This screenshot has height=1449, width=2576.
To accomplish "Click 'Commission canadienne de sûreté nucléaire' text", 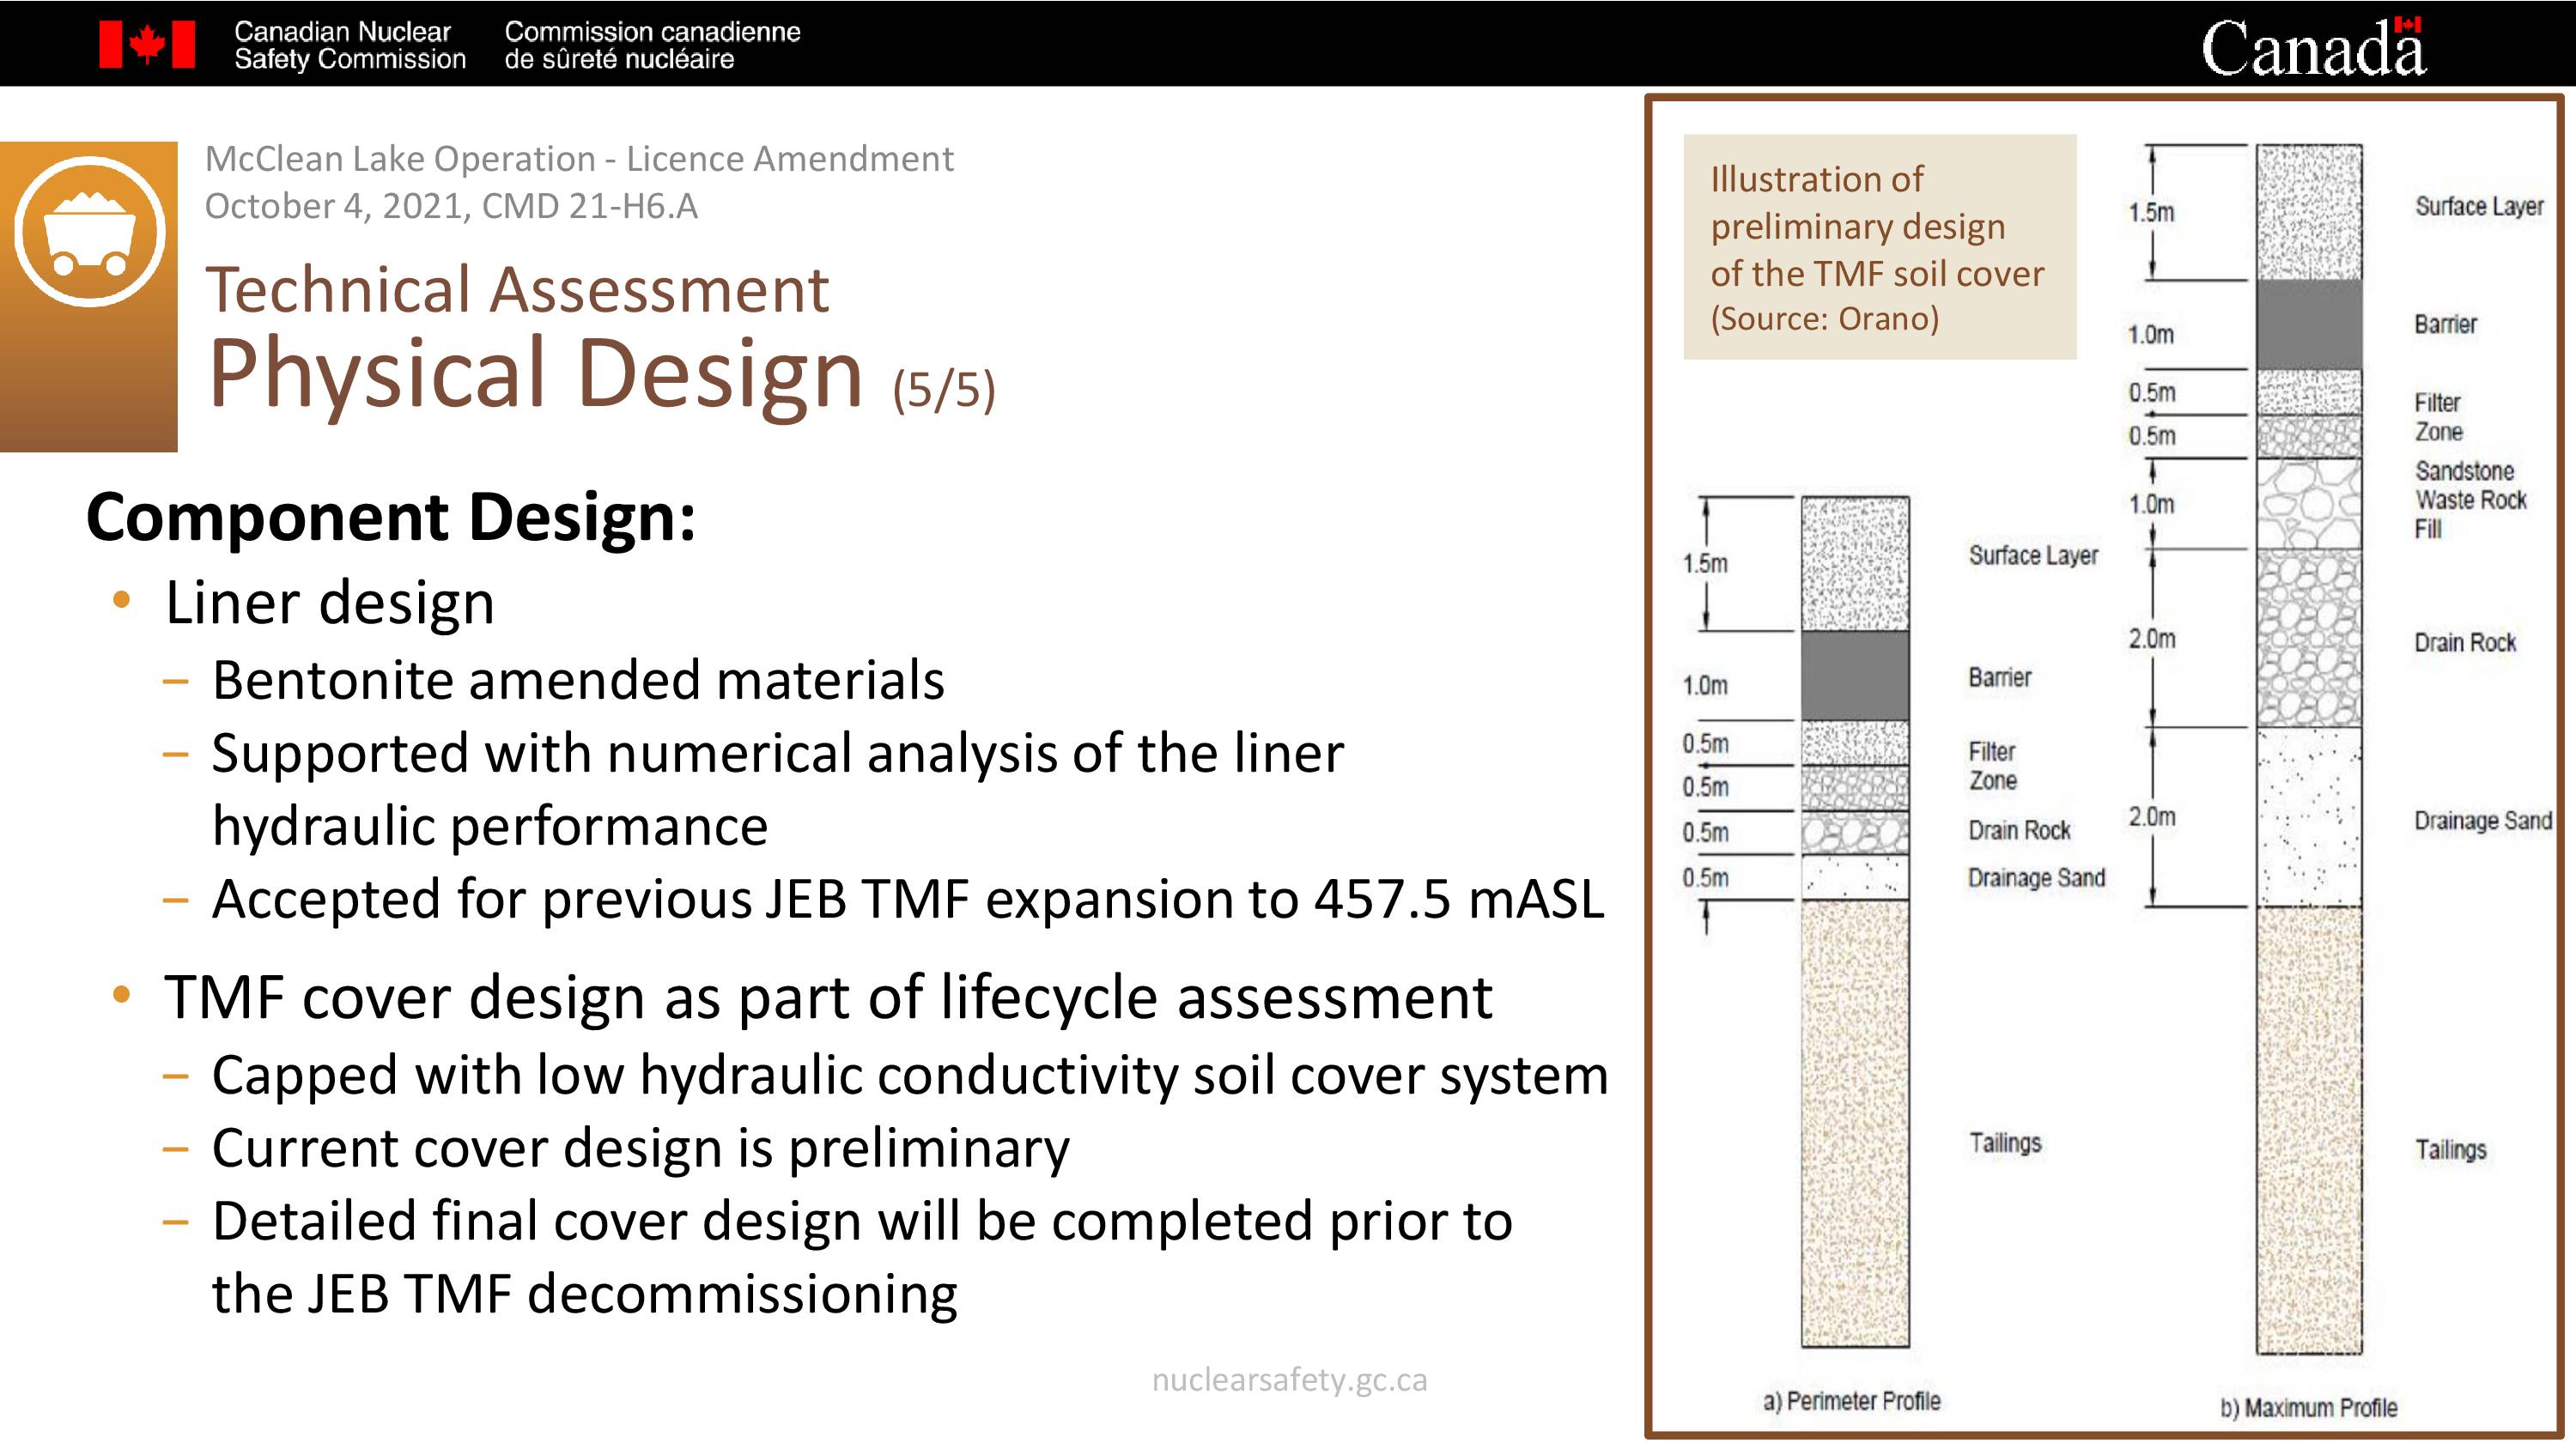I will tap(652, 45).
